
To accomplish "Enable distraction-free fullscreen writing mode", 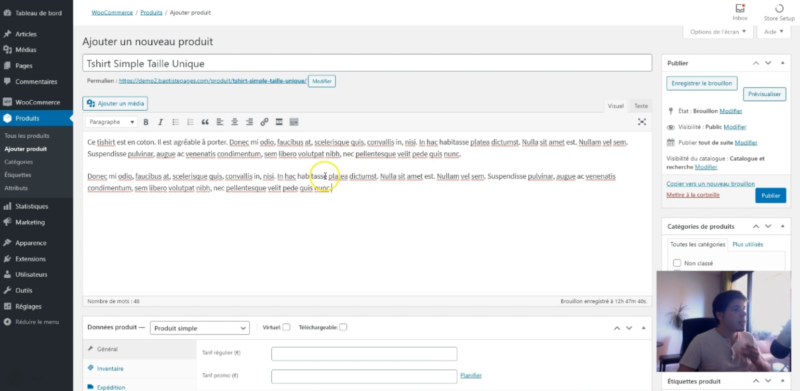I will click(642, 121).
